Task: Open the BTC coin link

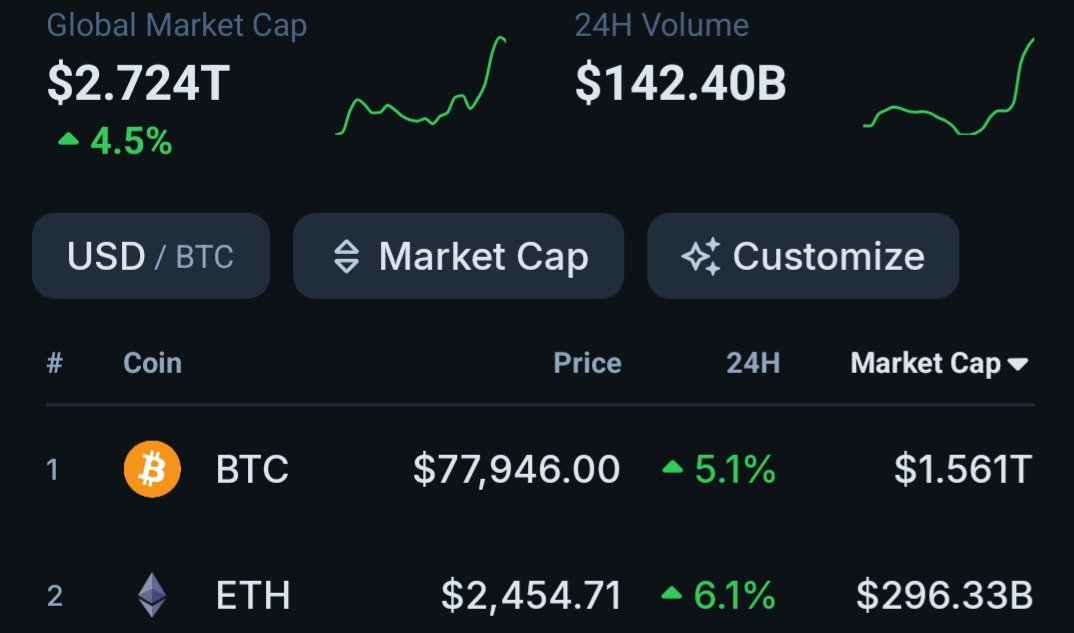Action: (252, 469)
